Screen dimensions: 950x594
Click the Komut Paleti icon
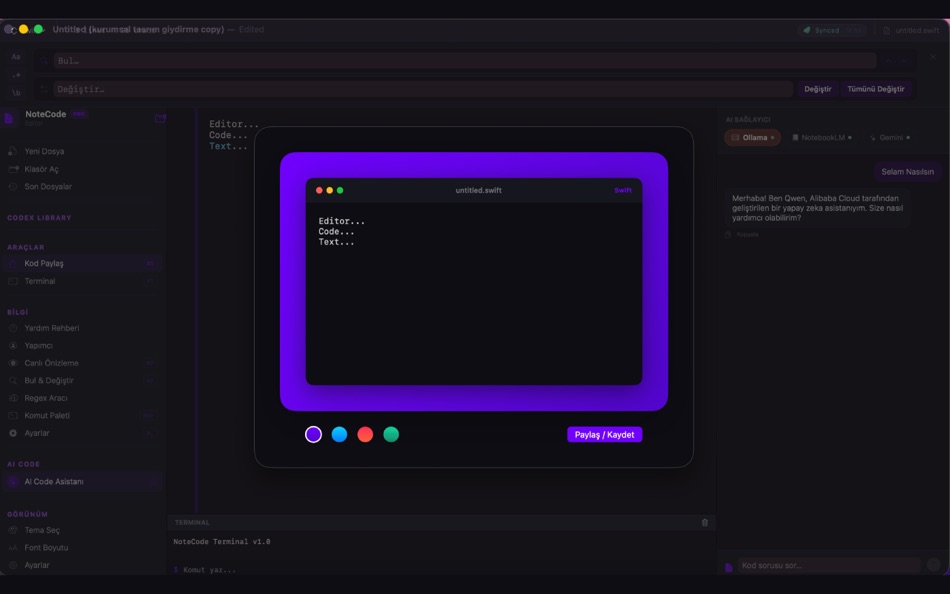13,416
